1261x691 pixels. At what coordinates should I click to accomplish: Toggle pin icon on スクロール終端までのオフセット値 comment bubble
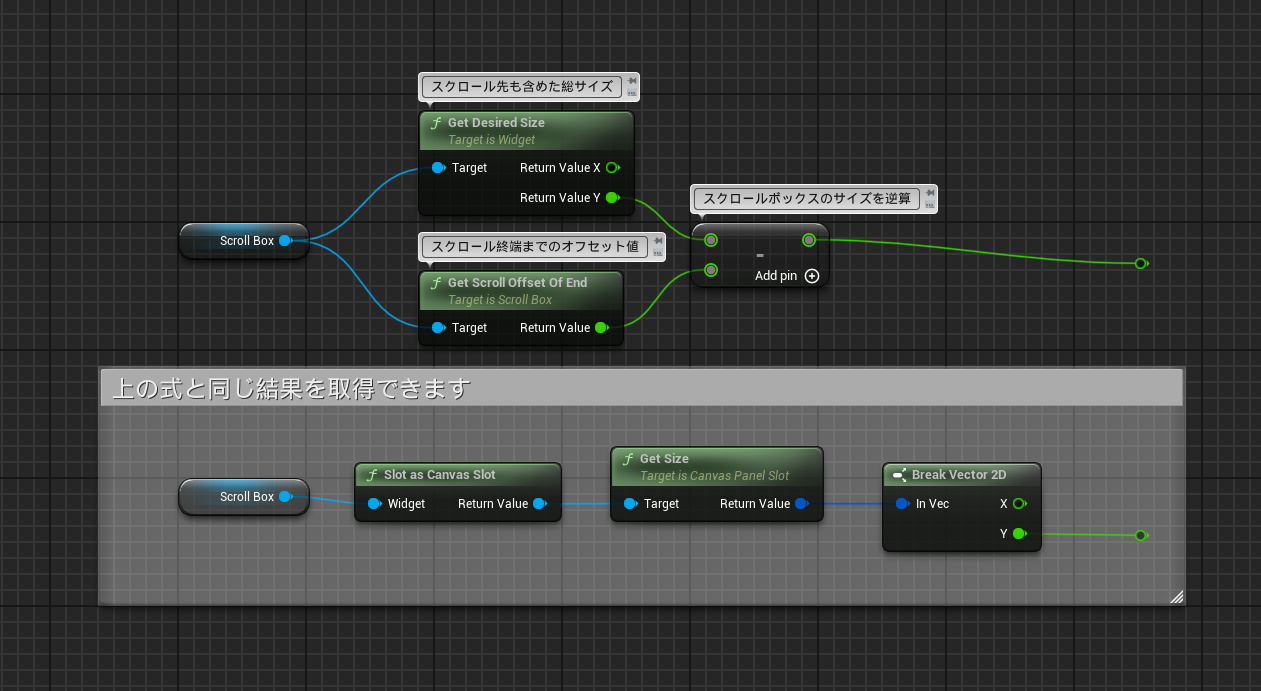click(x=657, y=240)
